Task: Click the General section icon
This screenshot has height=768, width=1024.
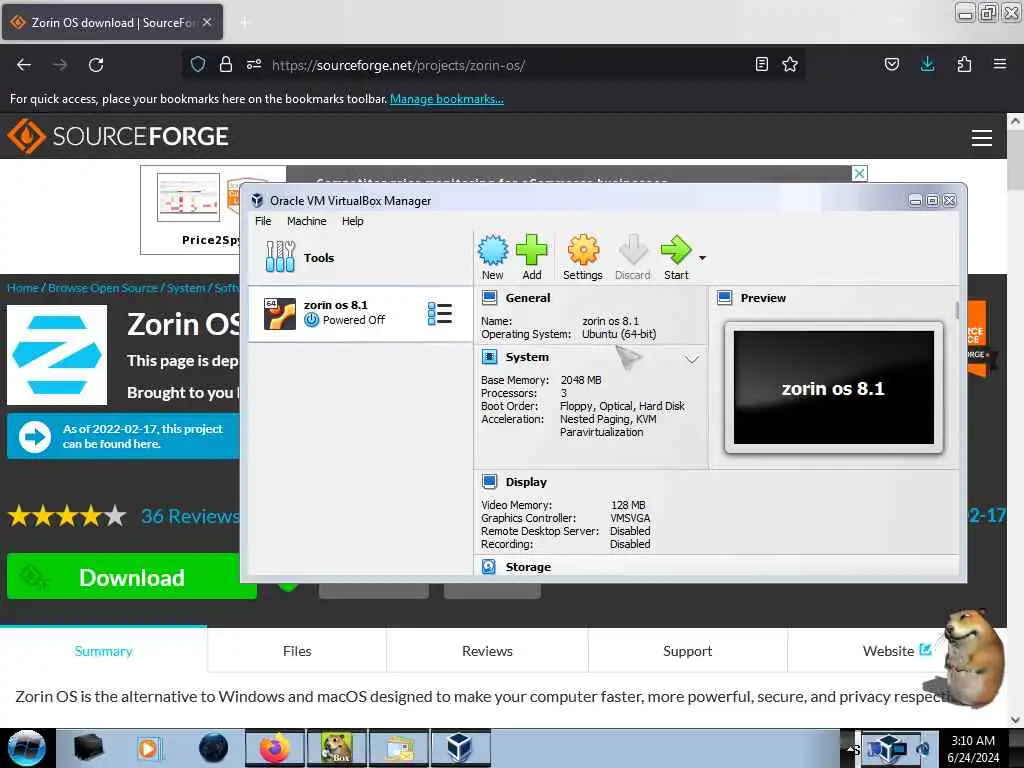Action: tap(489, 298)
